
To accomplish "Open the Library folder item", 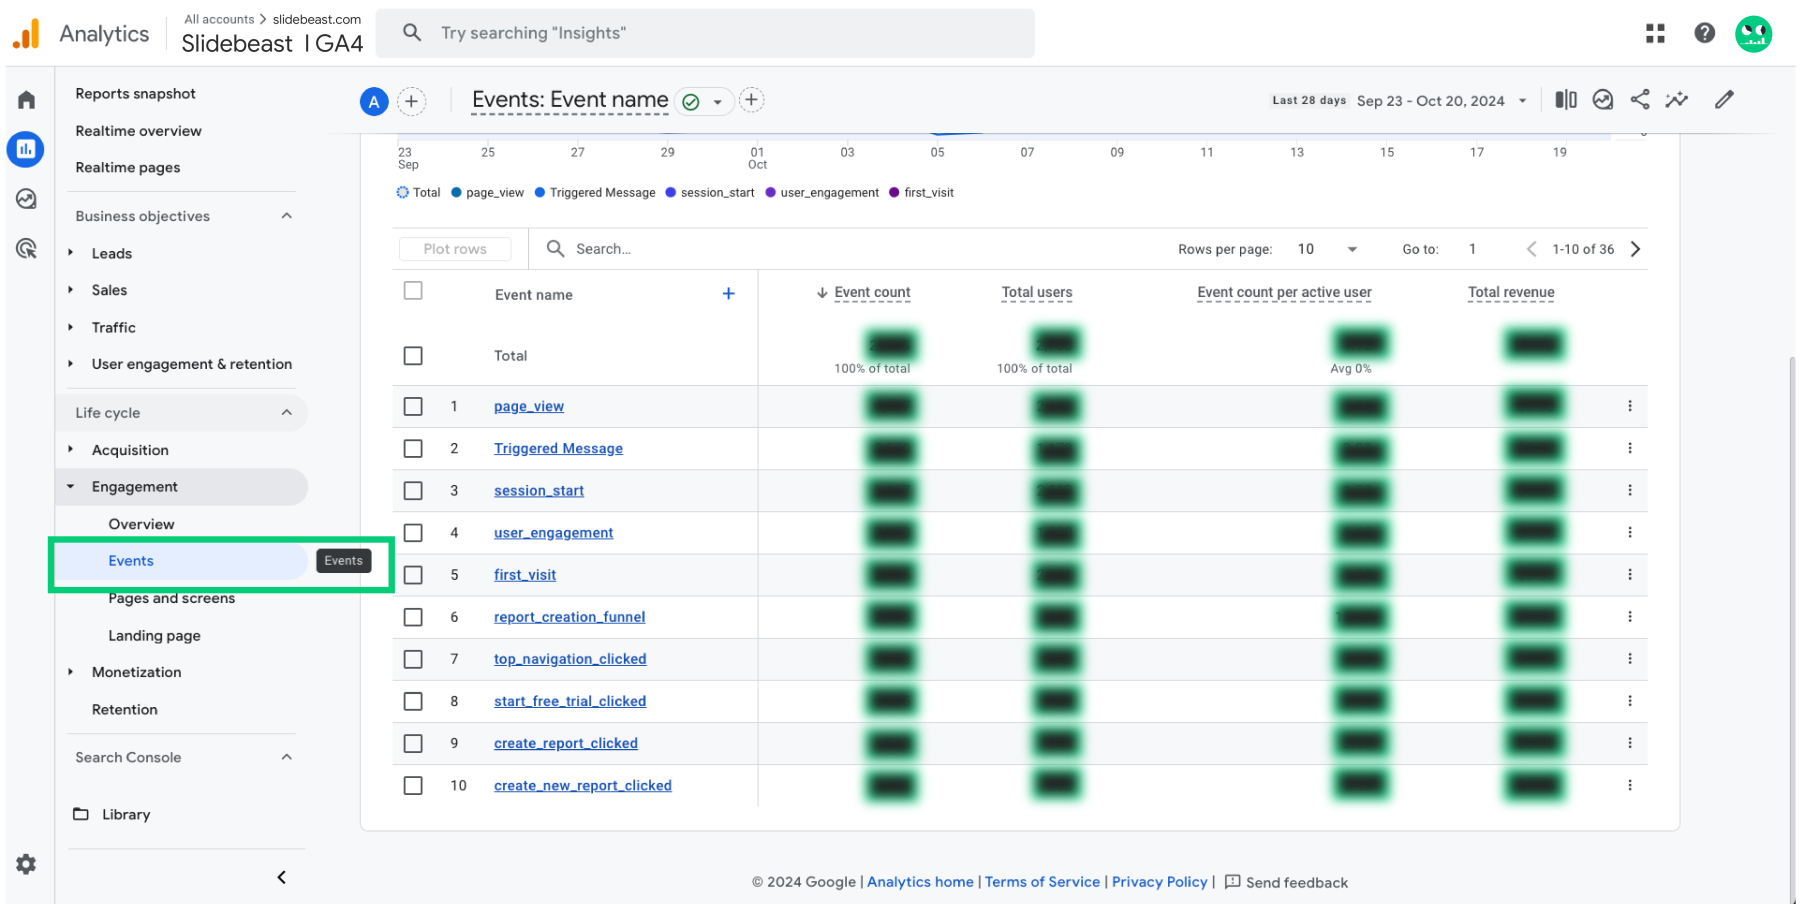I will (x=112, y=814).
